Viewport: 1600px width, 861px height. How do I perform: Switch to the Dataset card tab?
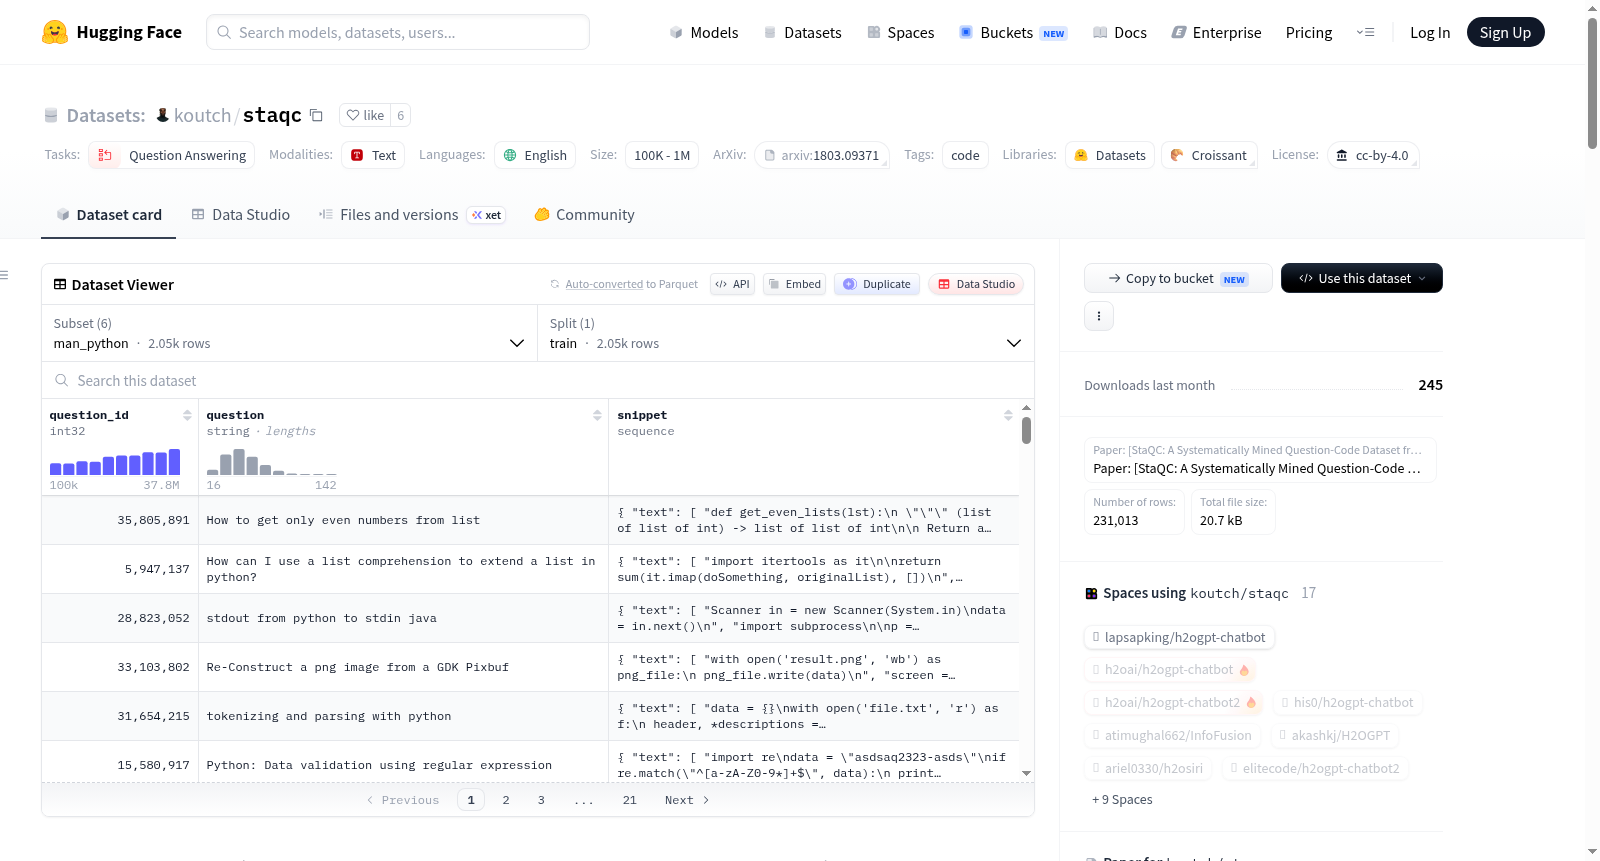tap(108, 215)
